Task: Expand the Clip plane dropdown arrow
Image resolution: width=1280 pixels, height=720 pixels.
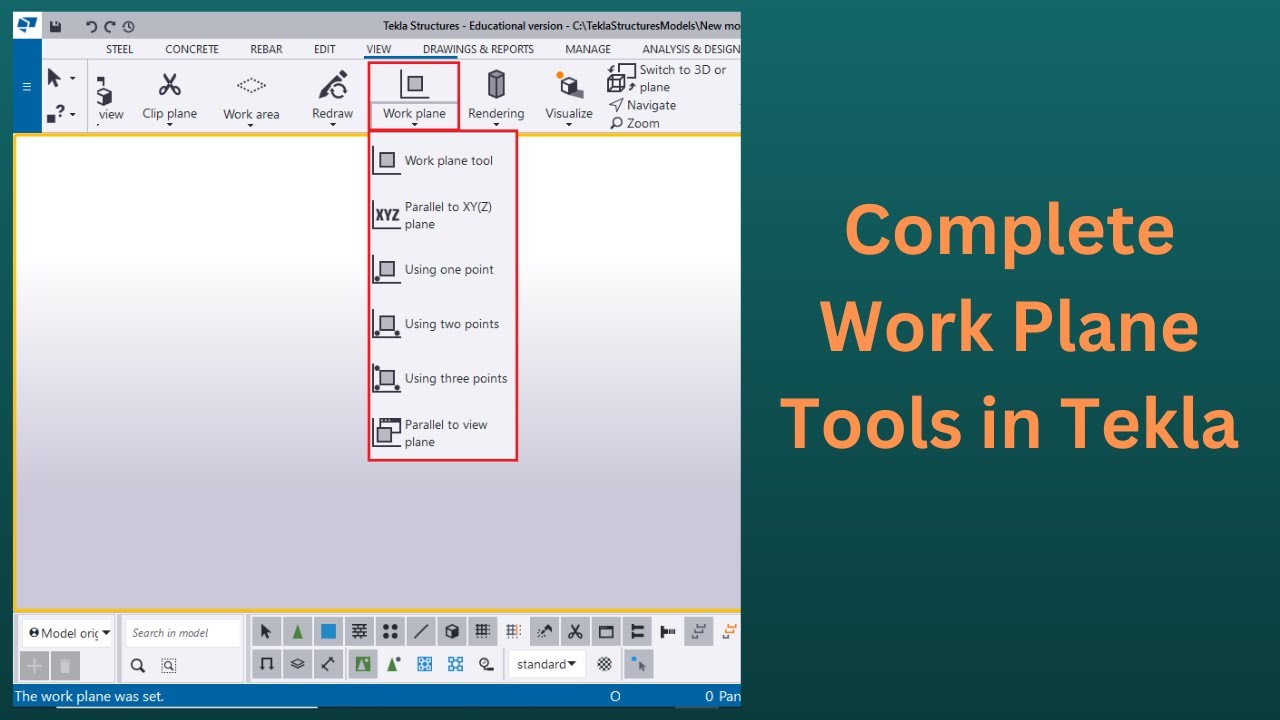Action: tap(170, 125)
